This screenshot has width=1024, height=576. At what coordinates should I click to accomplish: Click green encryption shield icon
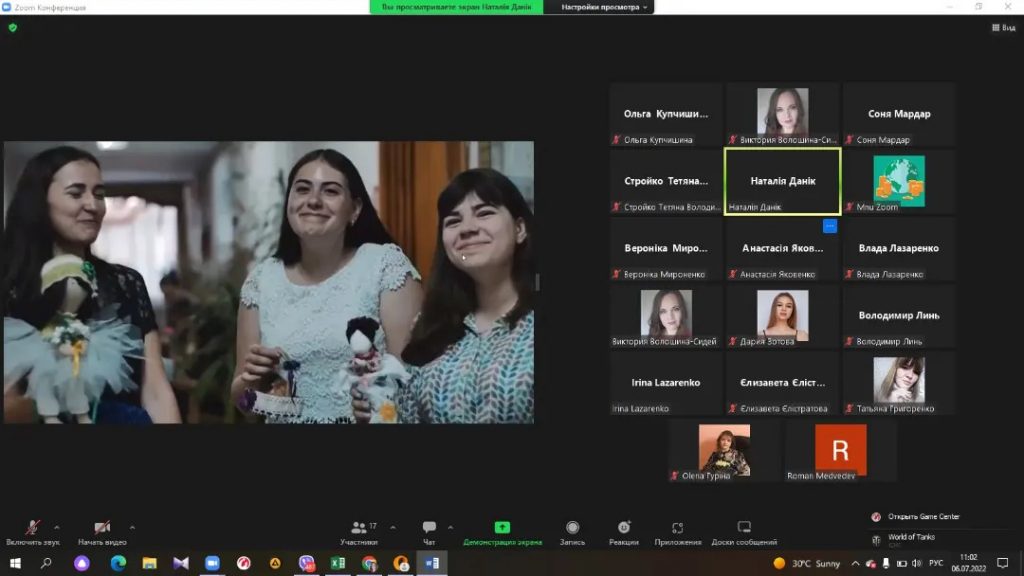[x=13, y=28]
